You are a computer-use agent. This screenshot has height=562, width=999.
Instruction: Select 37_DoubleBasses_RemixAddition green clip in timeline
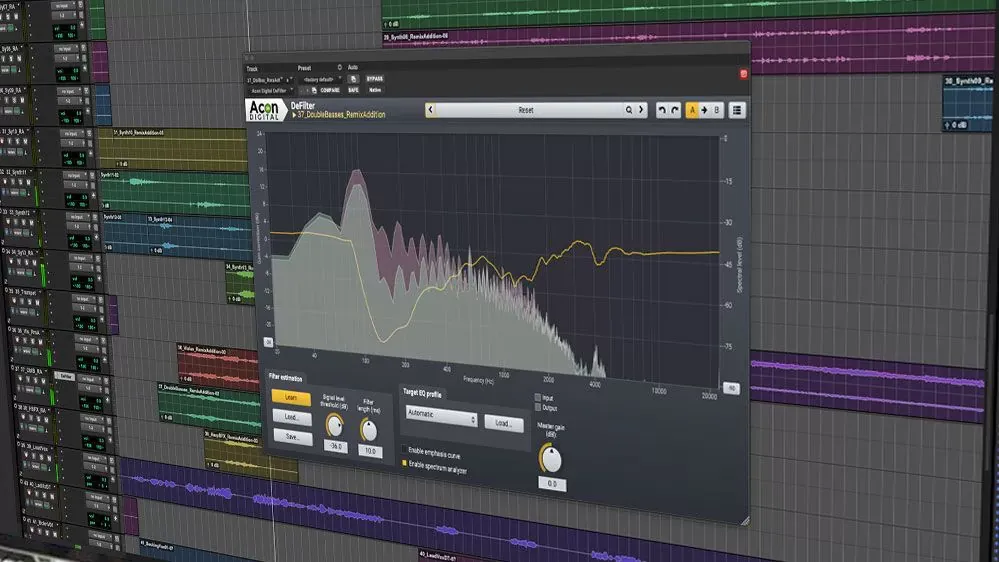209,407
